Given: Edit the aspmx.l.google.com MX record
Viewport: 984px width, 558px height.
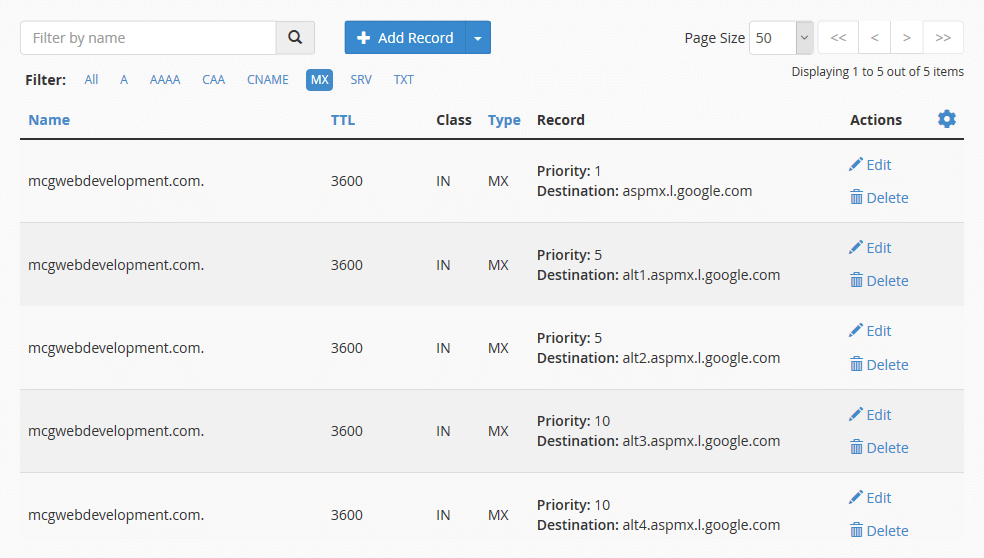Looking at the screenshot, I should 869,165.
